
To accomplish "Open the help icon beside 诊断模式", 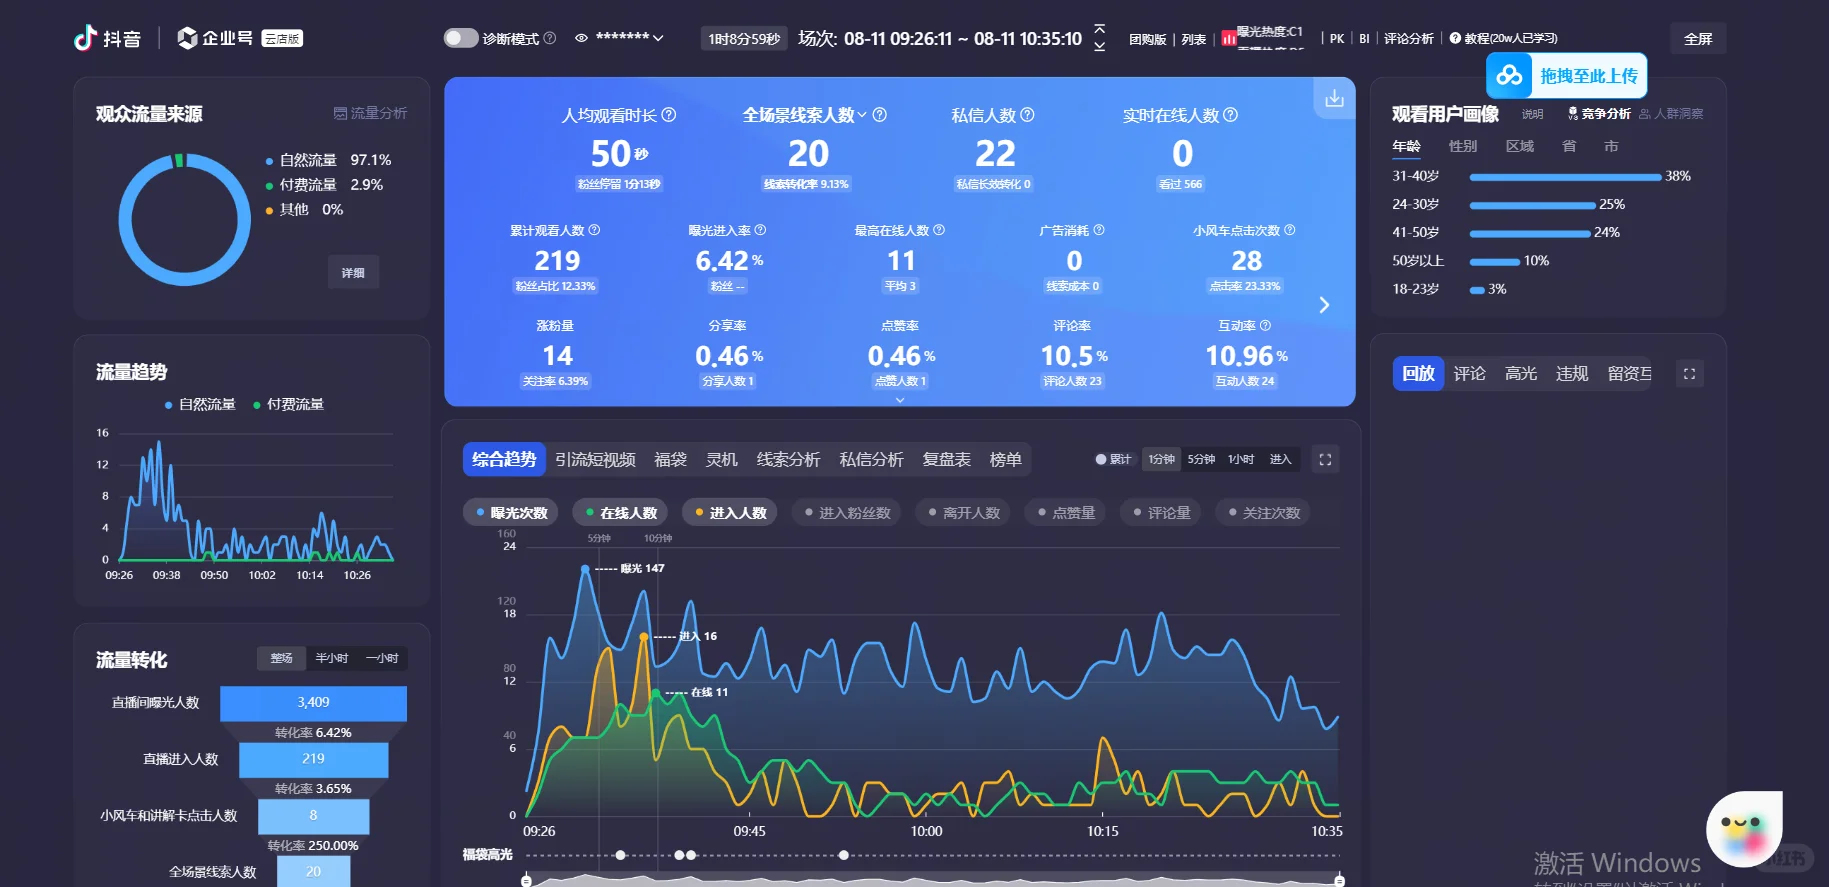I will (549, 38).
